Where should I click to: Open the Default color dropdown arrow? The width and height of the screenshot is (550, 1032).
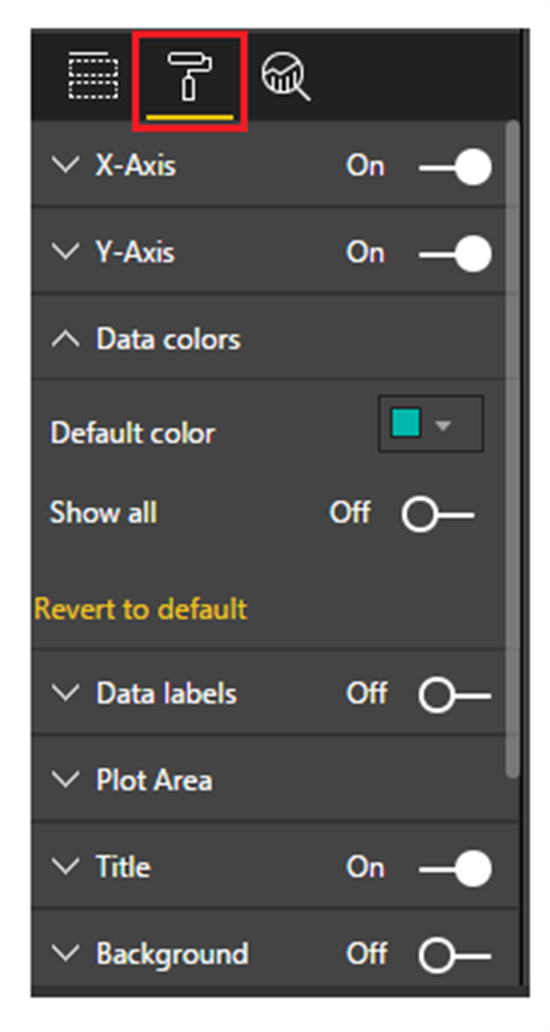443,425
